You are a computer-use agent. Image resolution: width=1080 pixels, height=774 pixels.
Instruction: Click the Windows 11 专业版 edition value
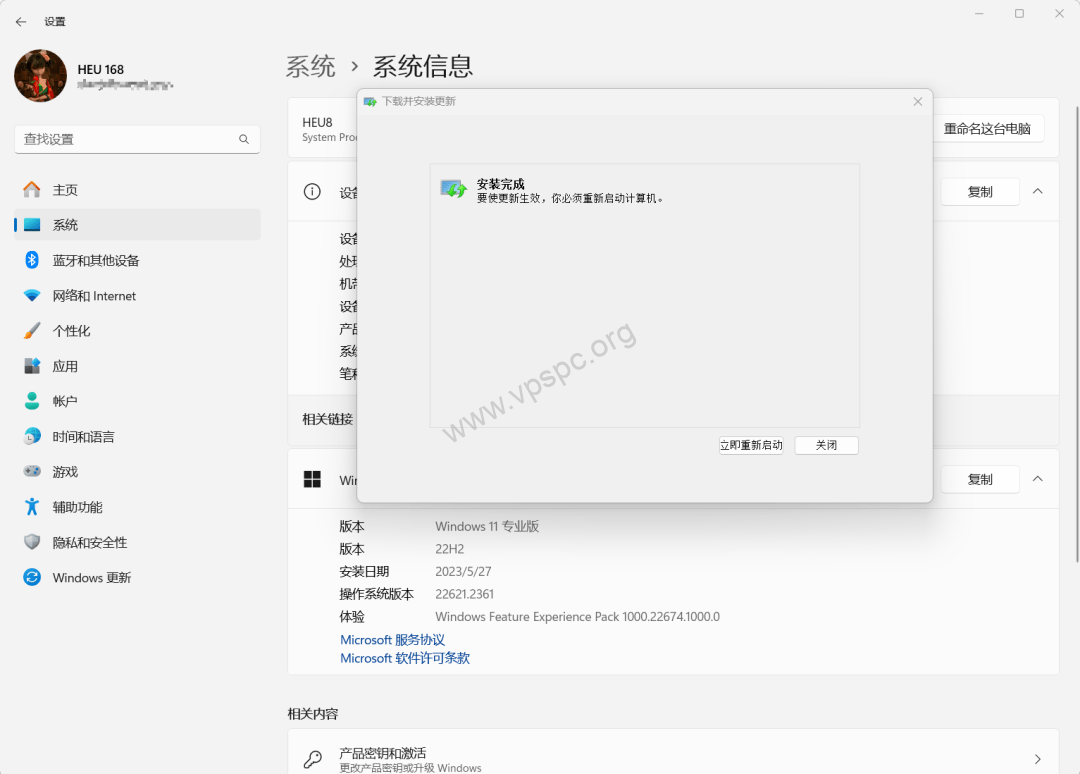coord(487,527)
